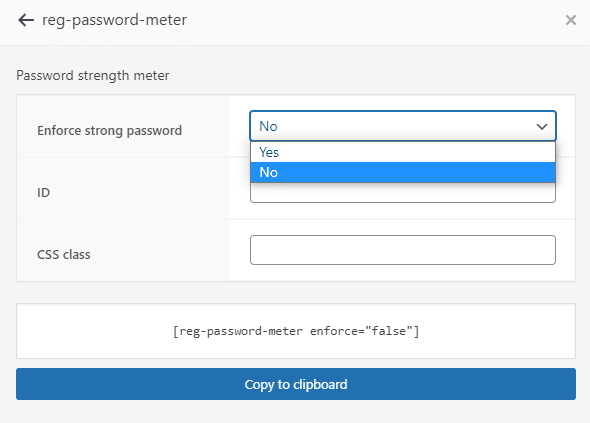590x423 pixels.
Task: Select the highlighted No option in the list
Action: [x=403, y=172]
